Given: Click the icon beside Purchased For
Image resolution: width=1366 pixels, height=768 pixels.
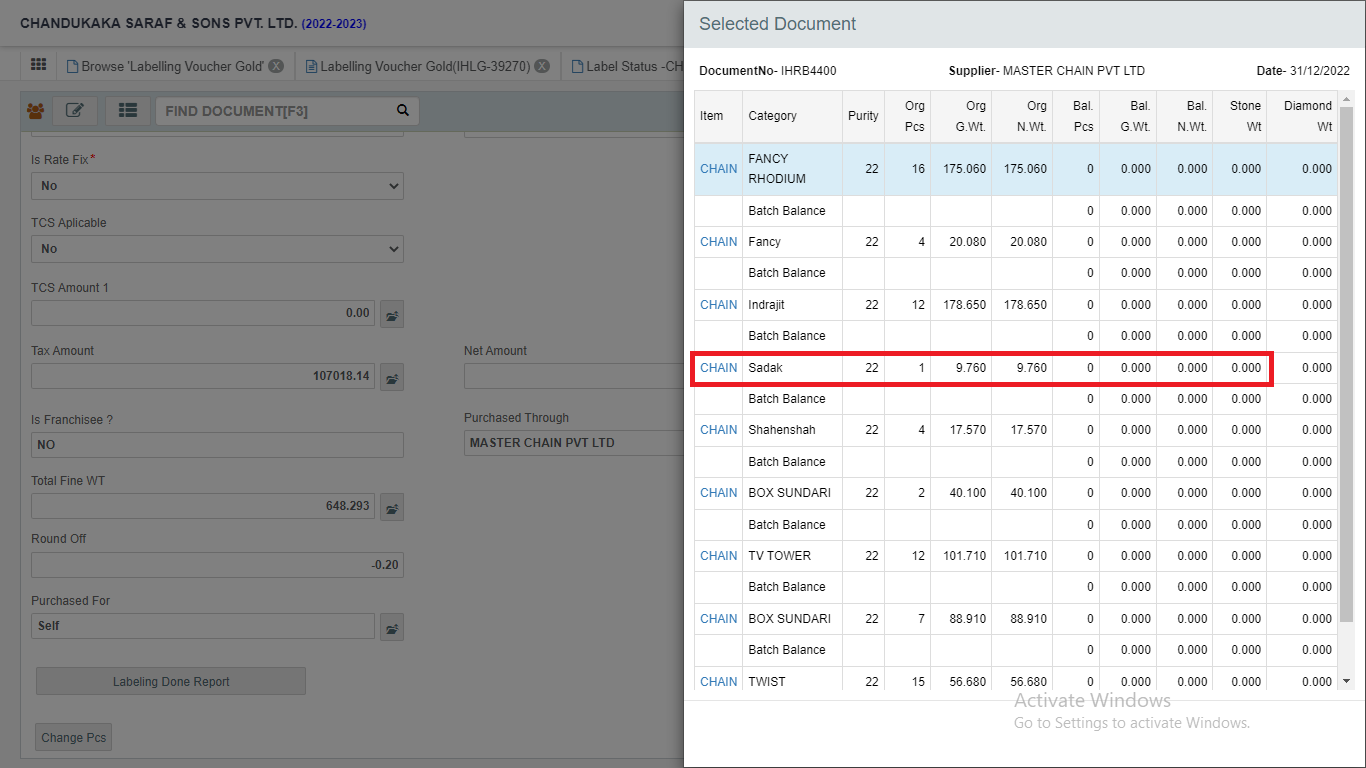Looking at the screenshot, I should (392, 627).
